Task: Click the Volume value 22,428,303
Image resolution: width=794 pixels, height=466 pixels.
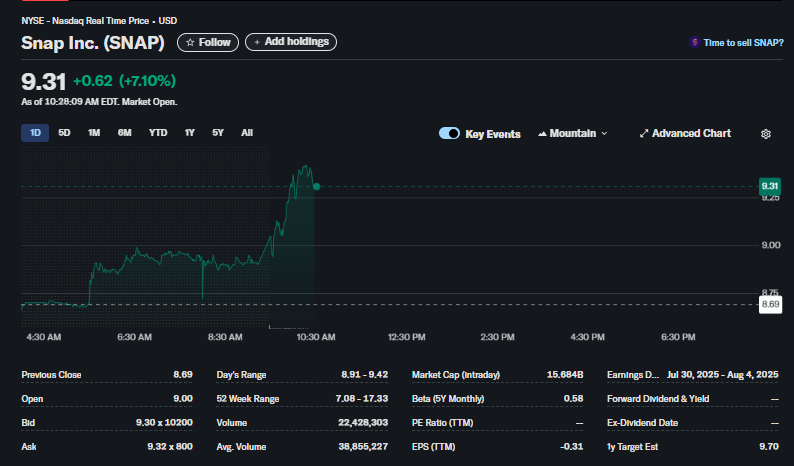Action: (363, 422)
